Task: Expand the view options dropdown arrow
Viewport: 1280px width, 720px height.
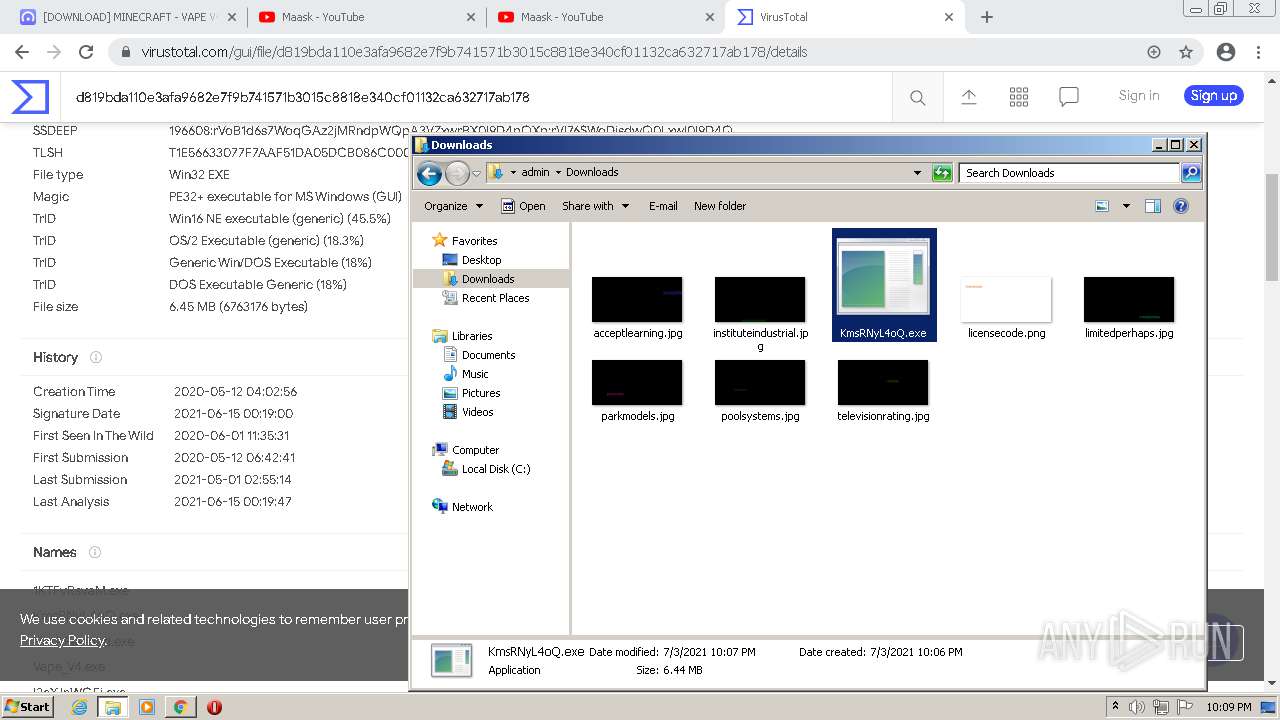Action: pos(1126,206)
